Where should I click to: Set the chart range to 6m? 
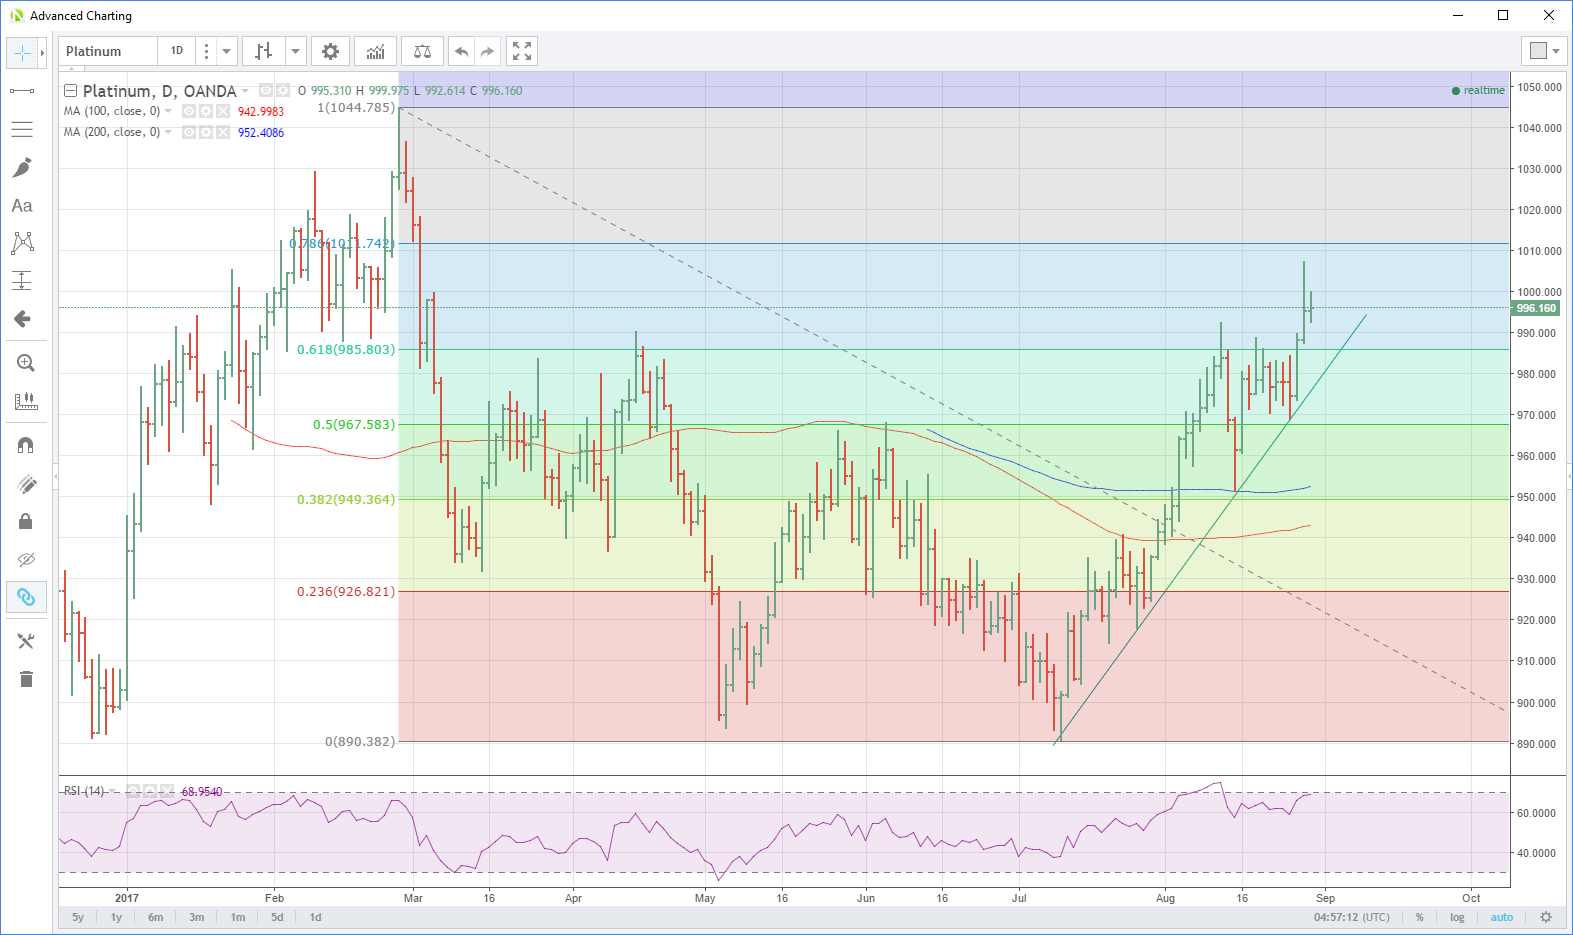156,917
